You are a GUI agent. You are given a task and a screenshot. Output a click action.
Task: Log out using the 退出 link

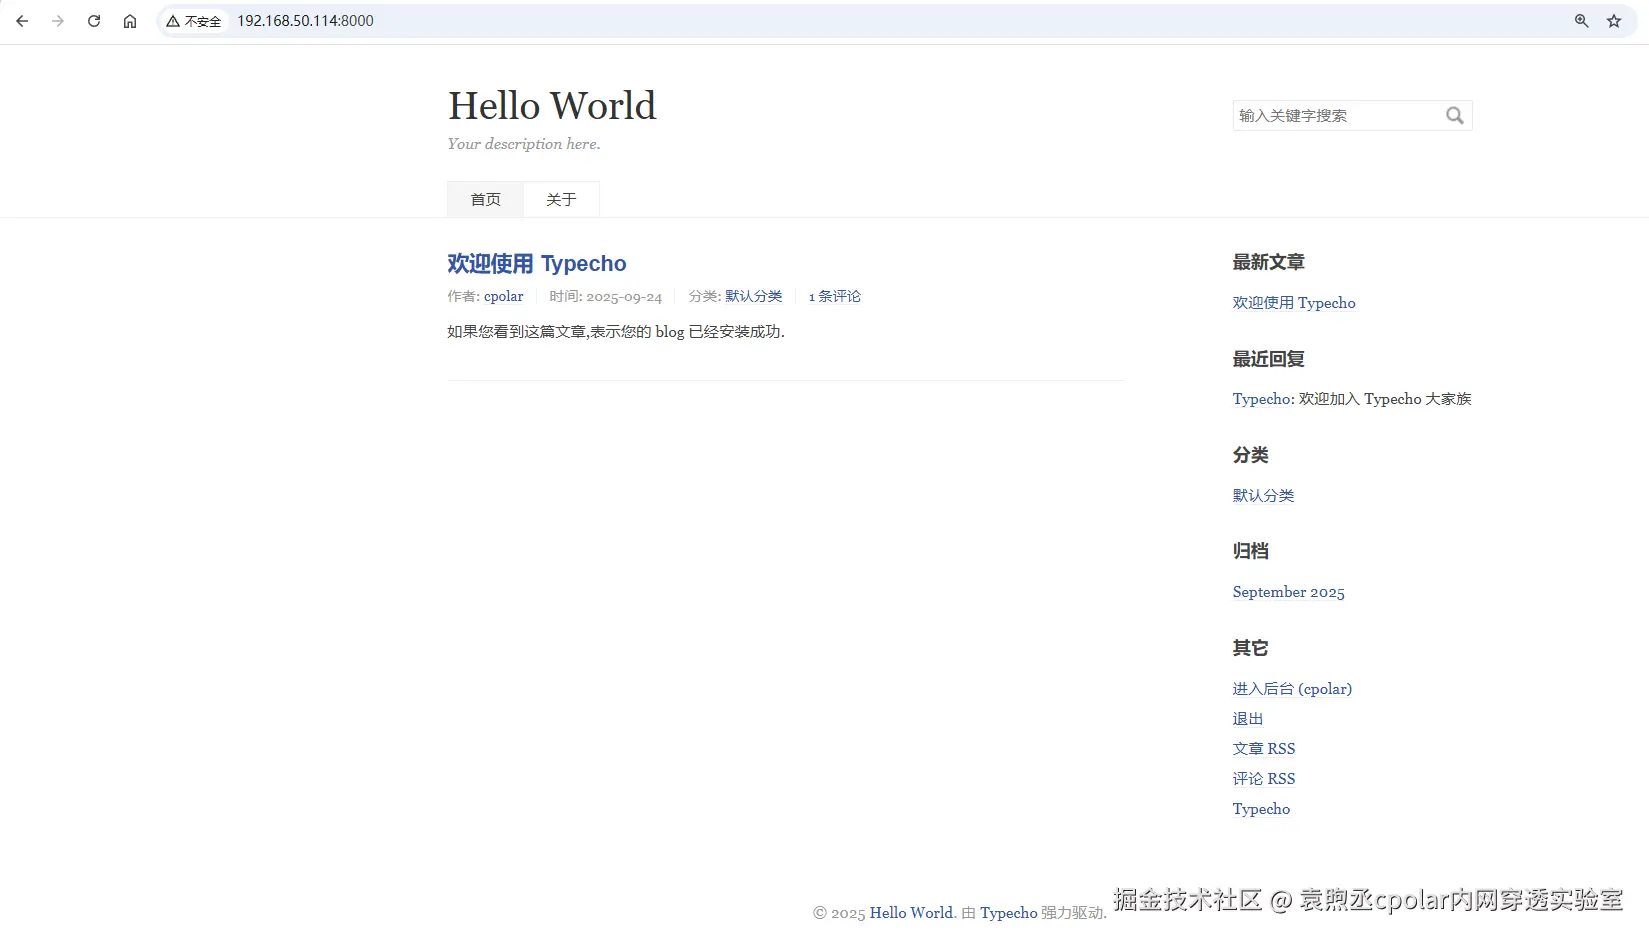click(x=1247, y=719)
